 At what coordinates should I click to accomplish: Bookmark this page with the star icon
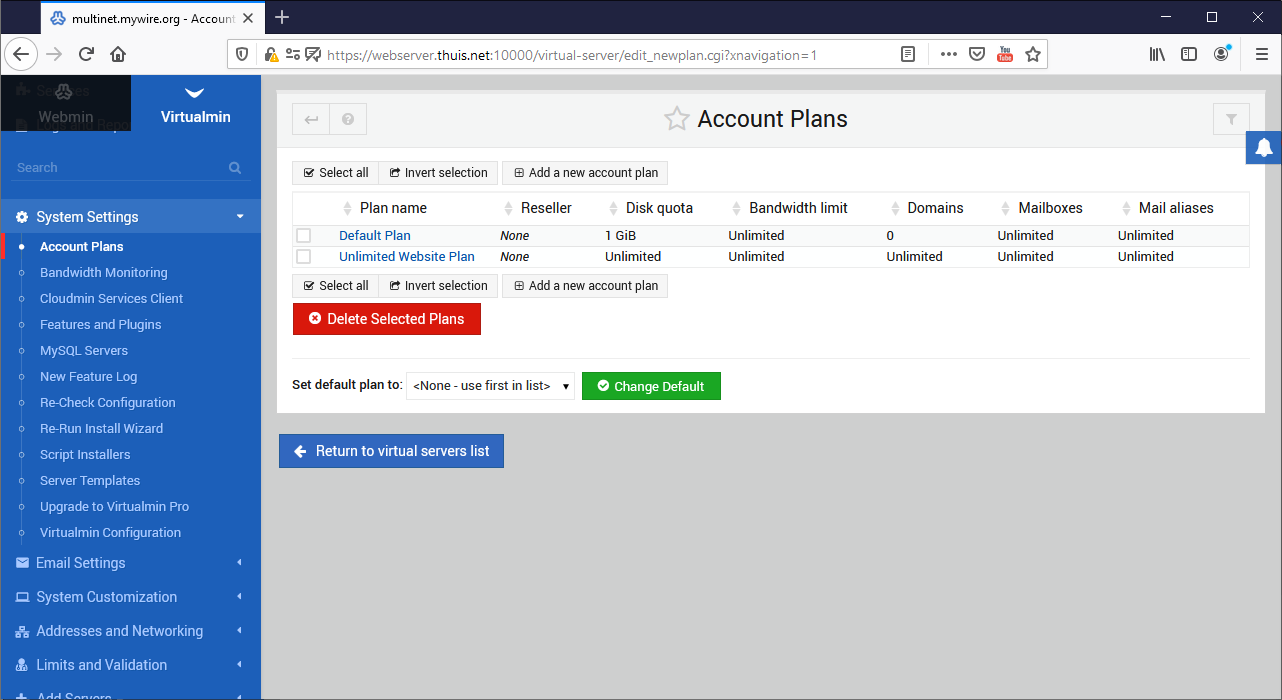point(1033,54)
